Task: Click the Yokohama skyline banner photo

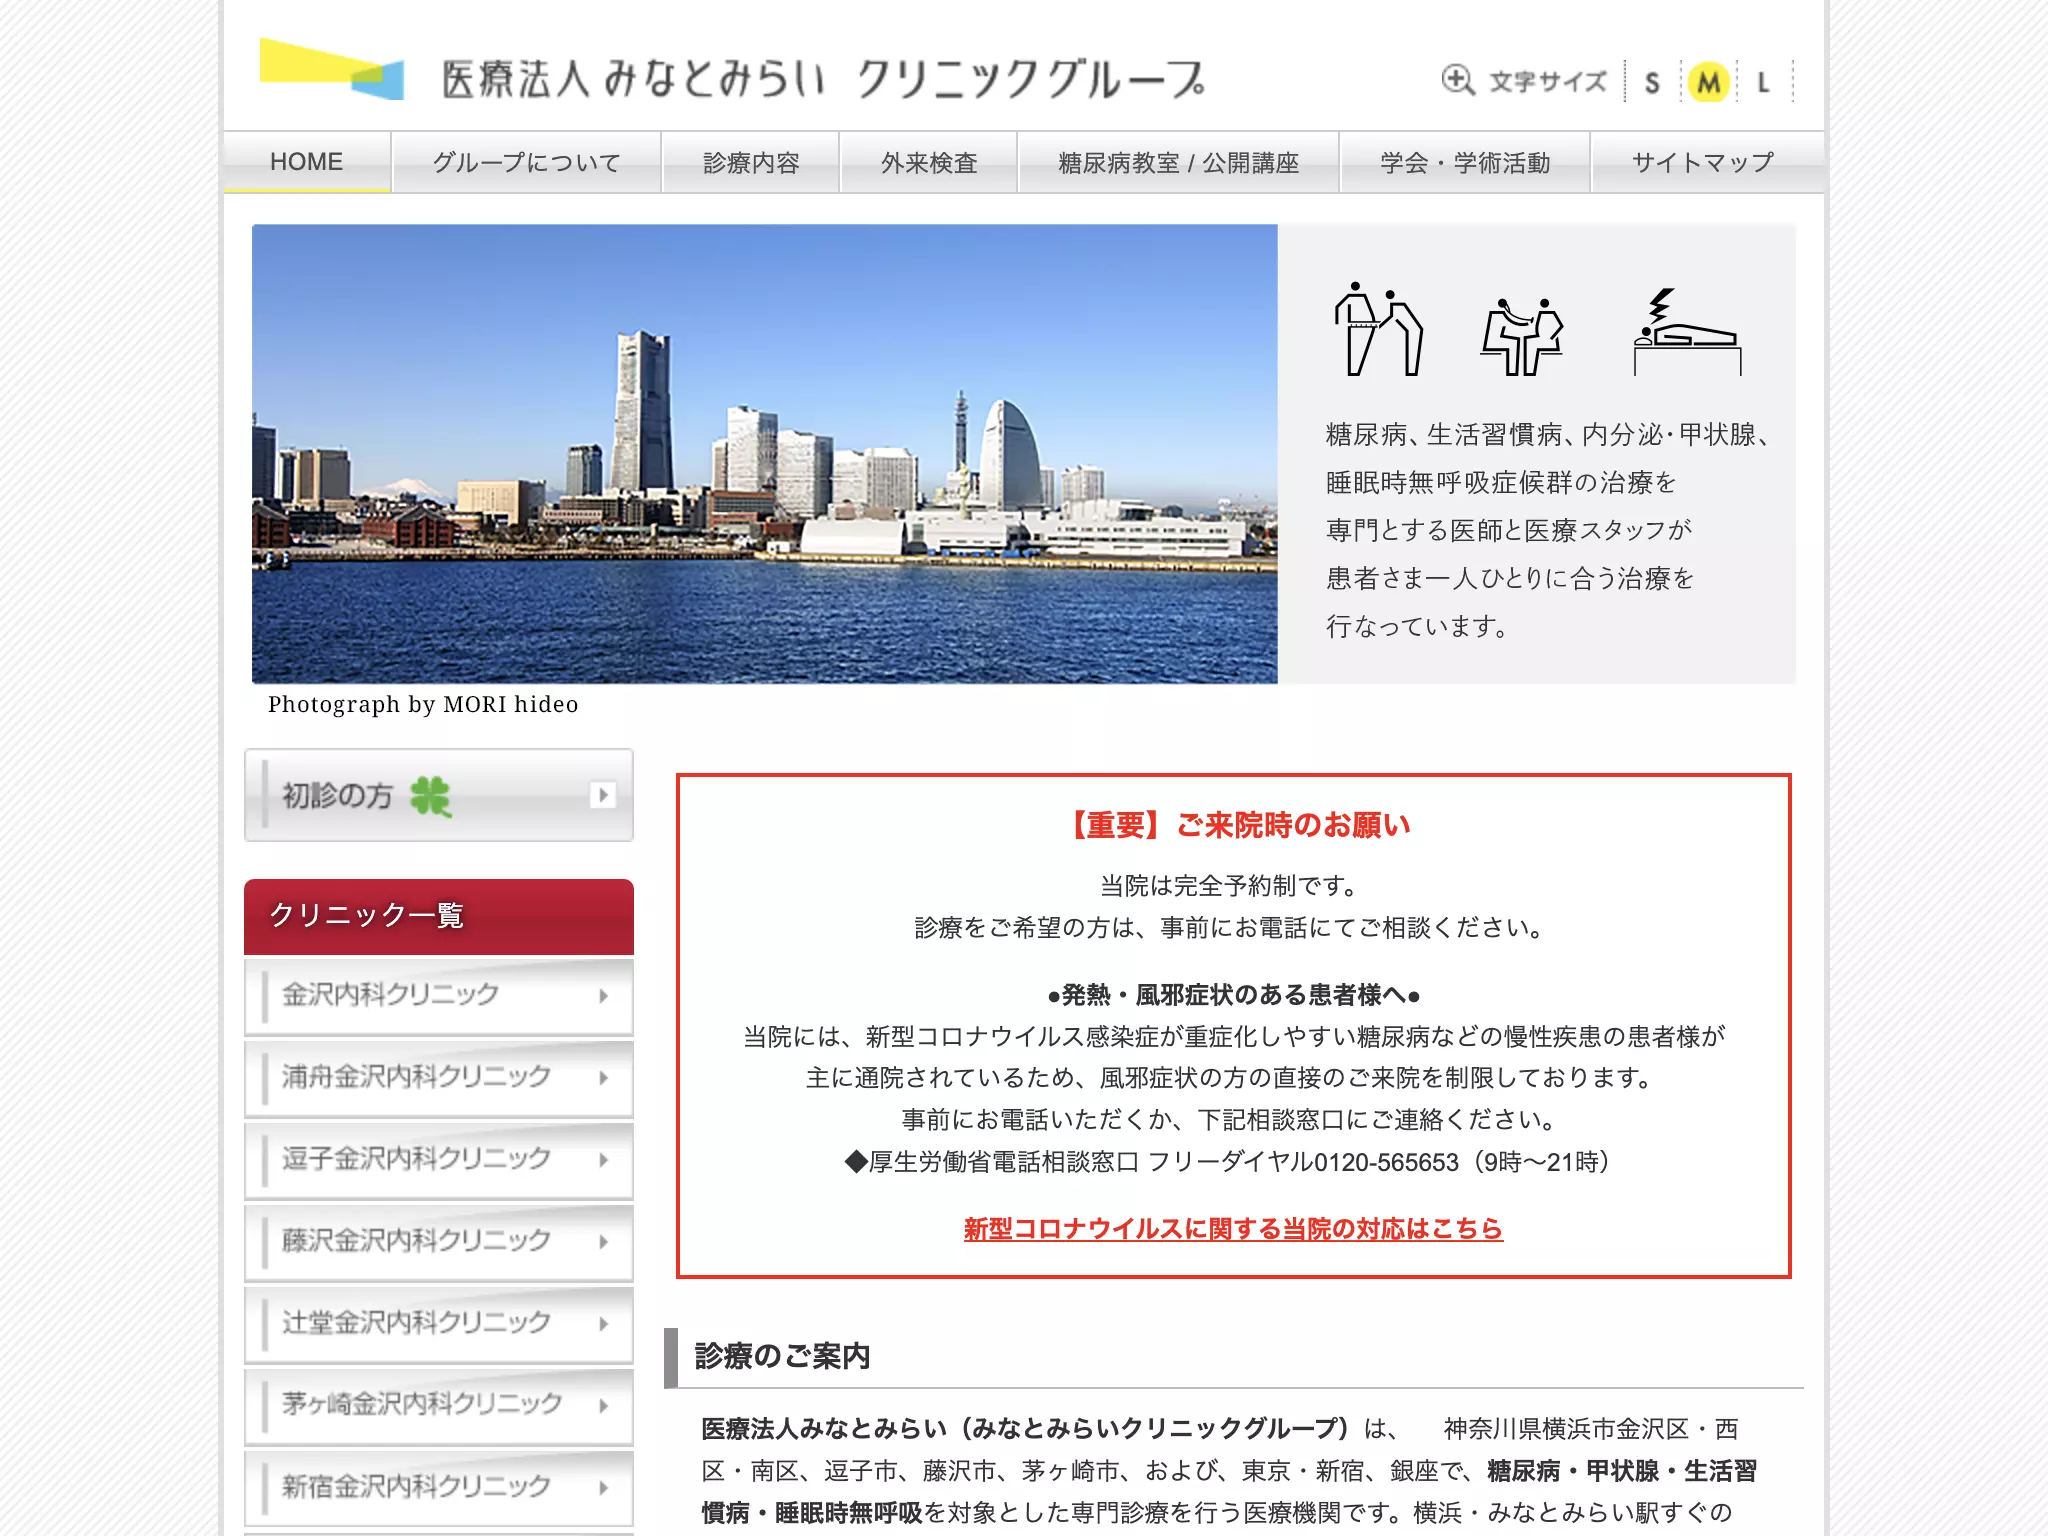Action: pyautogui.click(x=765, y=454)
